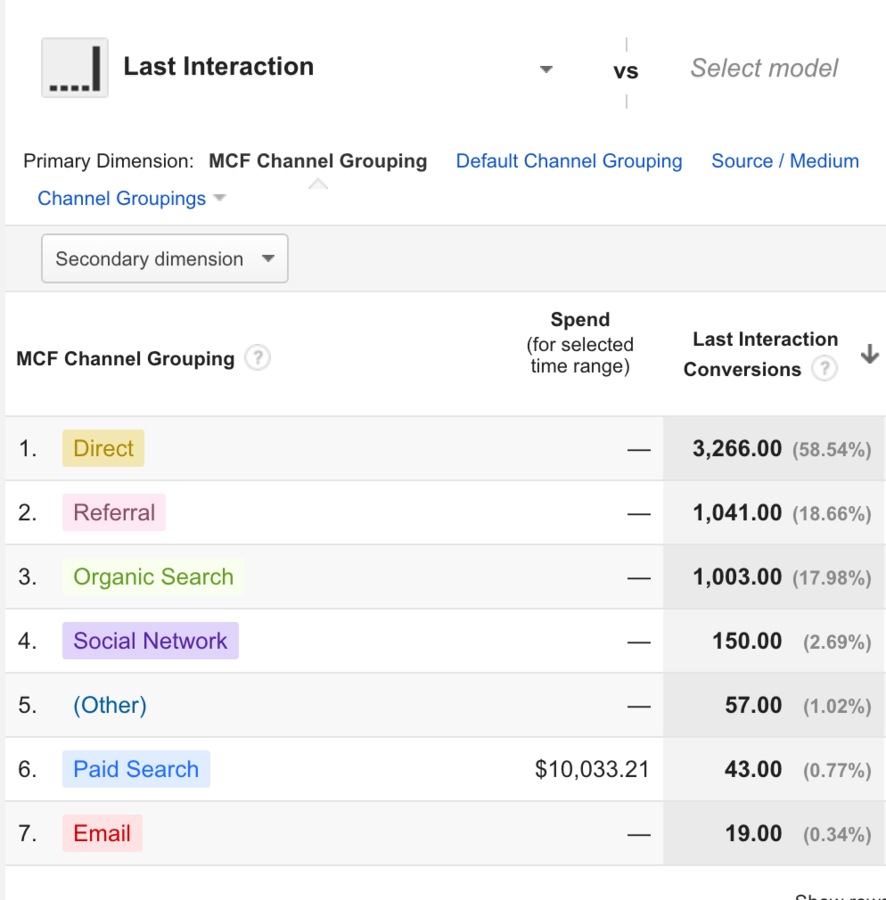Switch to Source / Medium dimension
Image resolution: width=886 pixels, height=900 pixels.
point(785,161)
